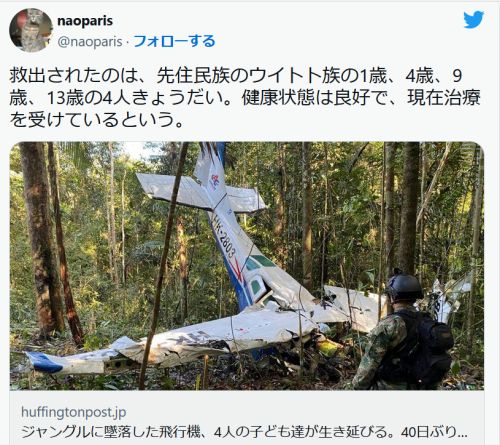
Task: Click the helmeted soldier in the photo
Action: tap(402, 330)
